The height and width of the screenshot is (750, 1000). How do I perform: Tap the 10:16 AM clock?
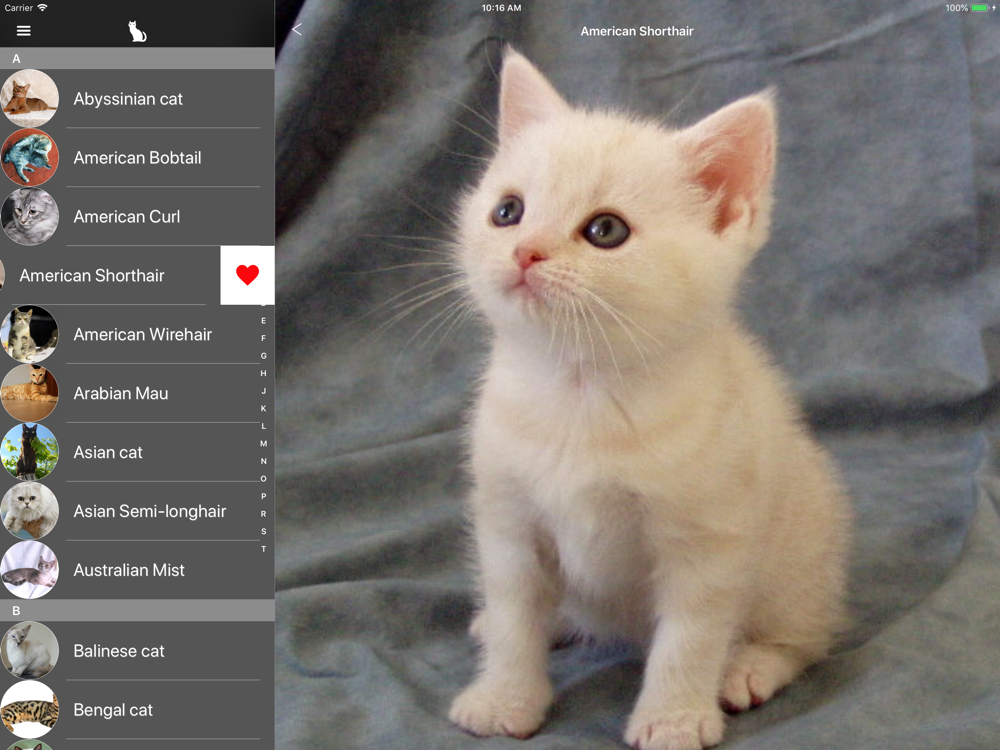click(x=501, y=8)
